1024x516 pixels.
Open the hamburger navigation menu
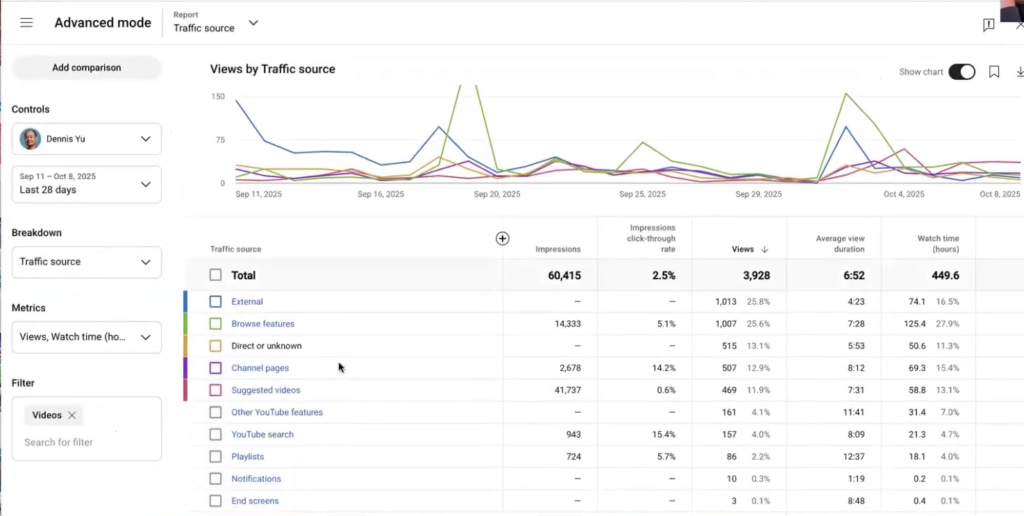(x=26, y=23)
